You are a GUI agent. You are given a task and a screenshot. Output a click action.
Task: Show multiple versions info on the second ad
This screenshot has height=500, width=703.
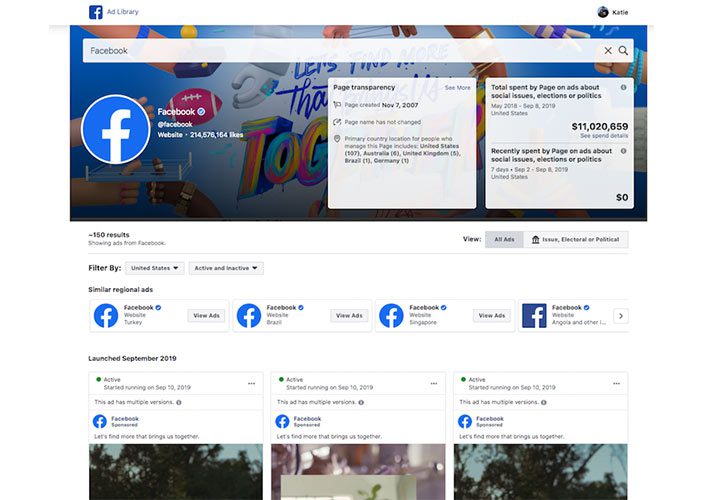click(x=361, y=402)
